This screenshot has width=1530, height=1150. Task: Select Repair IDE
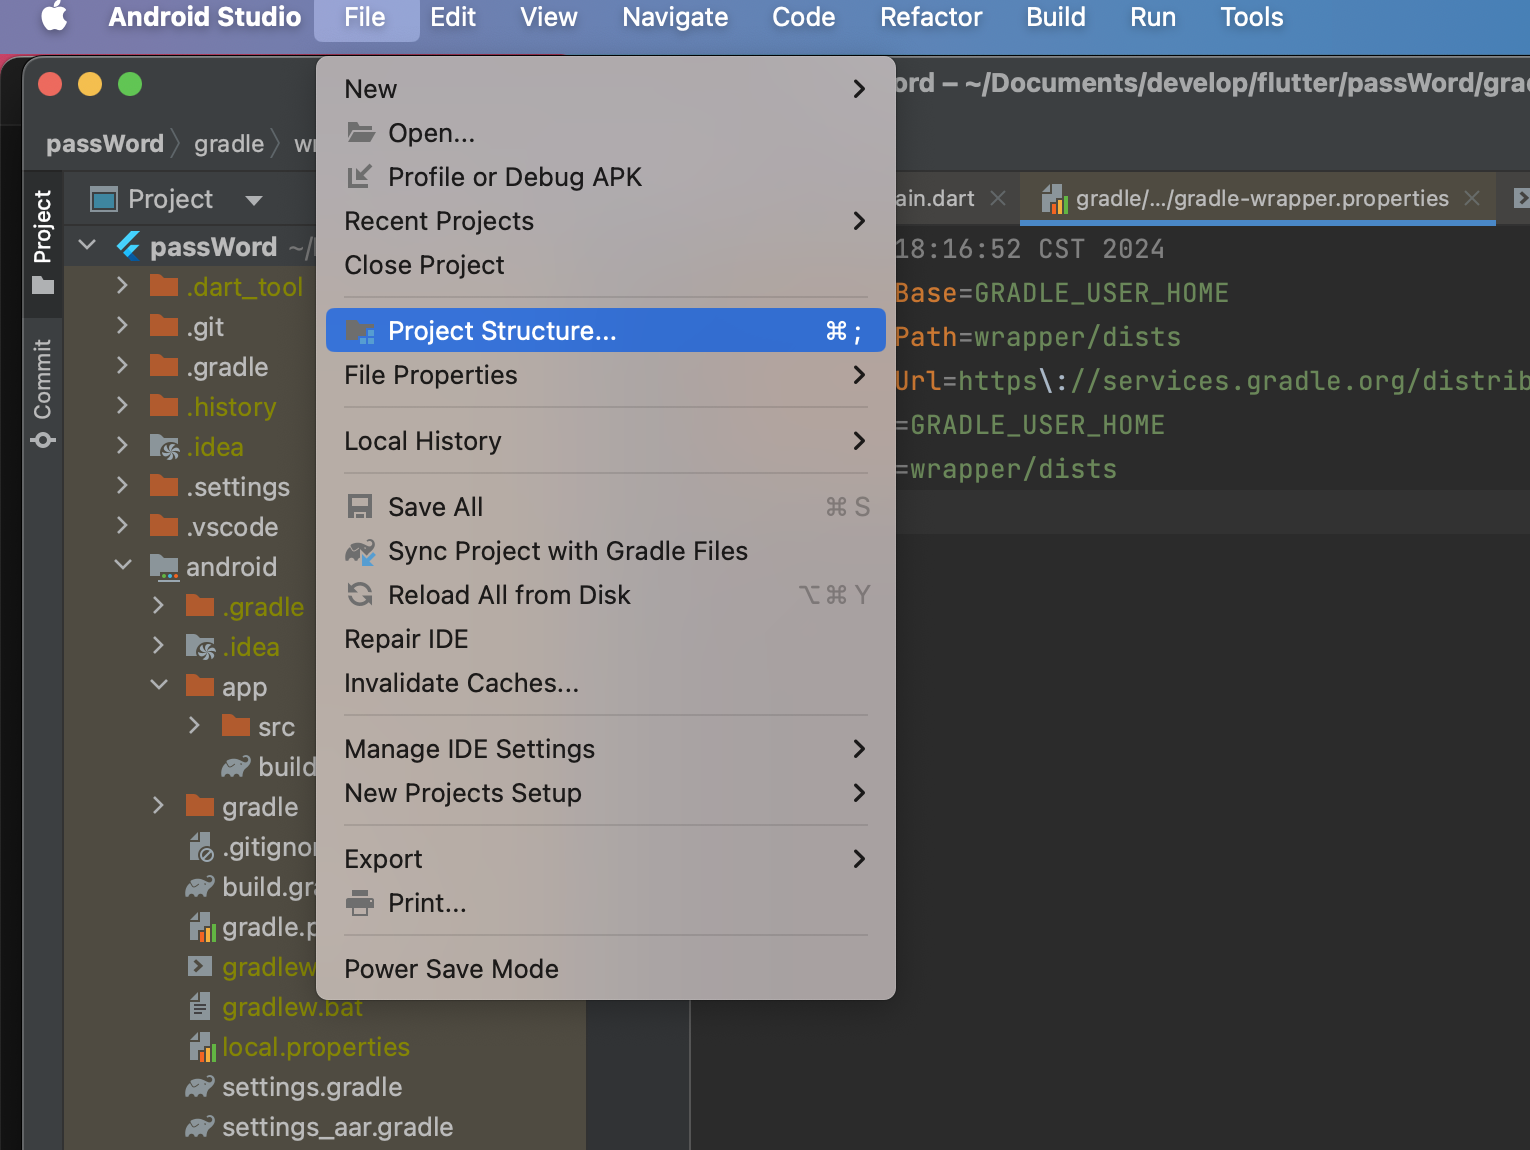click(x=605, y=639)
